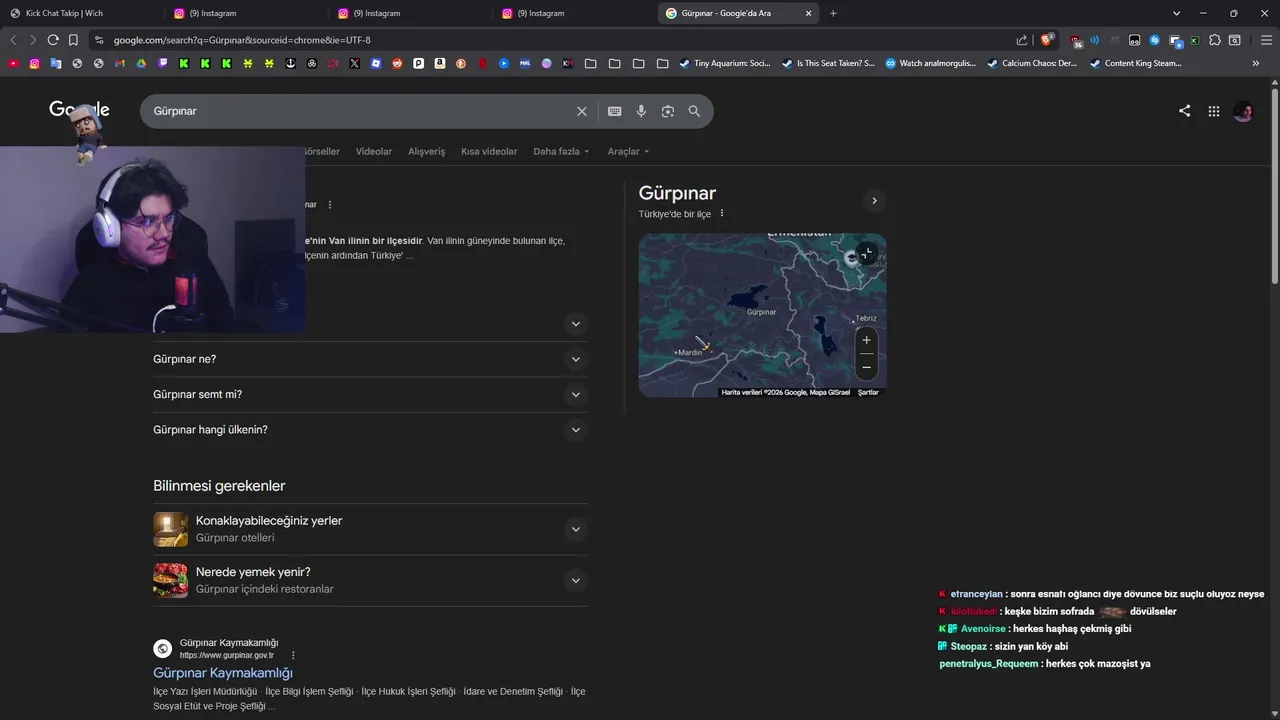Open the Gürpınar knowledge panel arrow
The image size is (1280, 720).
pos(874,201)
